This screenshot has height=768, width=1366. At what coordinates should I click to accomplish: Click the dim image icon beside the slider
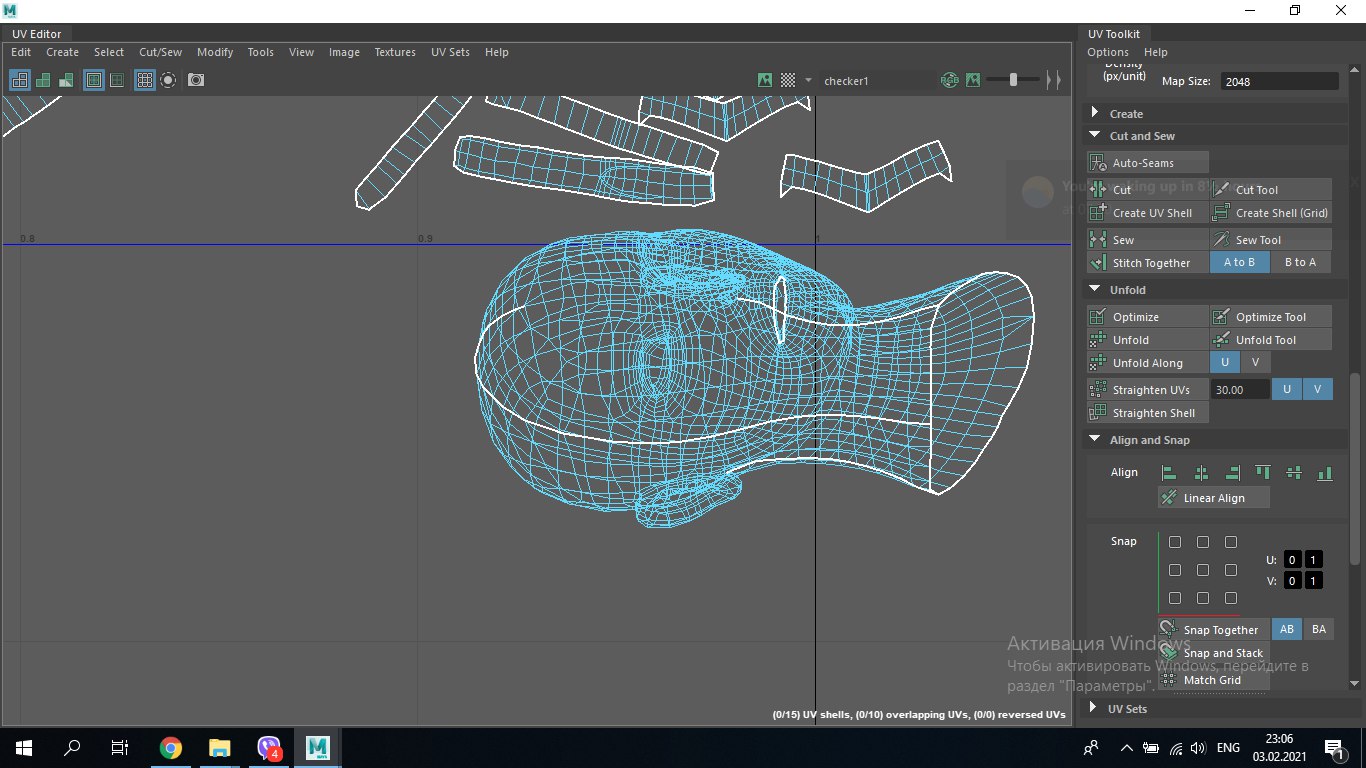click(973, 80)
